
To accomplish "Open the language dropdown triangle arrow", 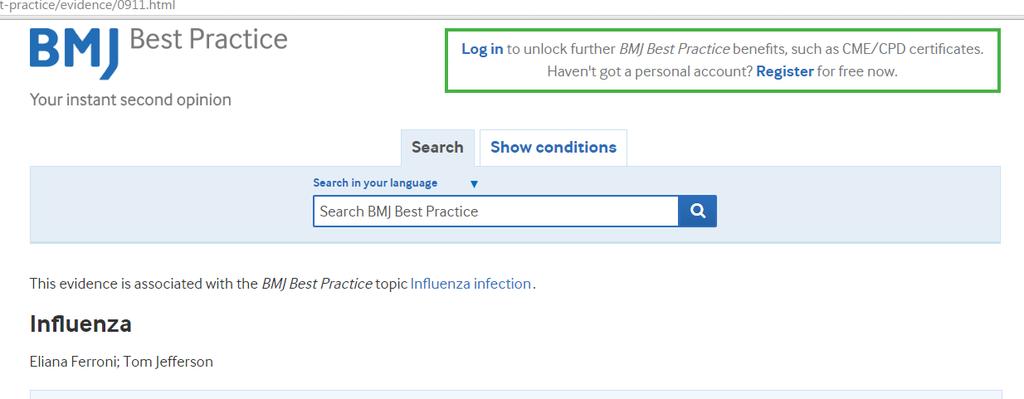I will 474,184.
